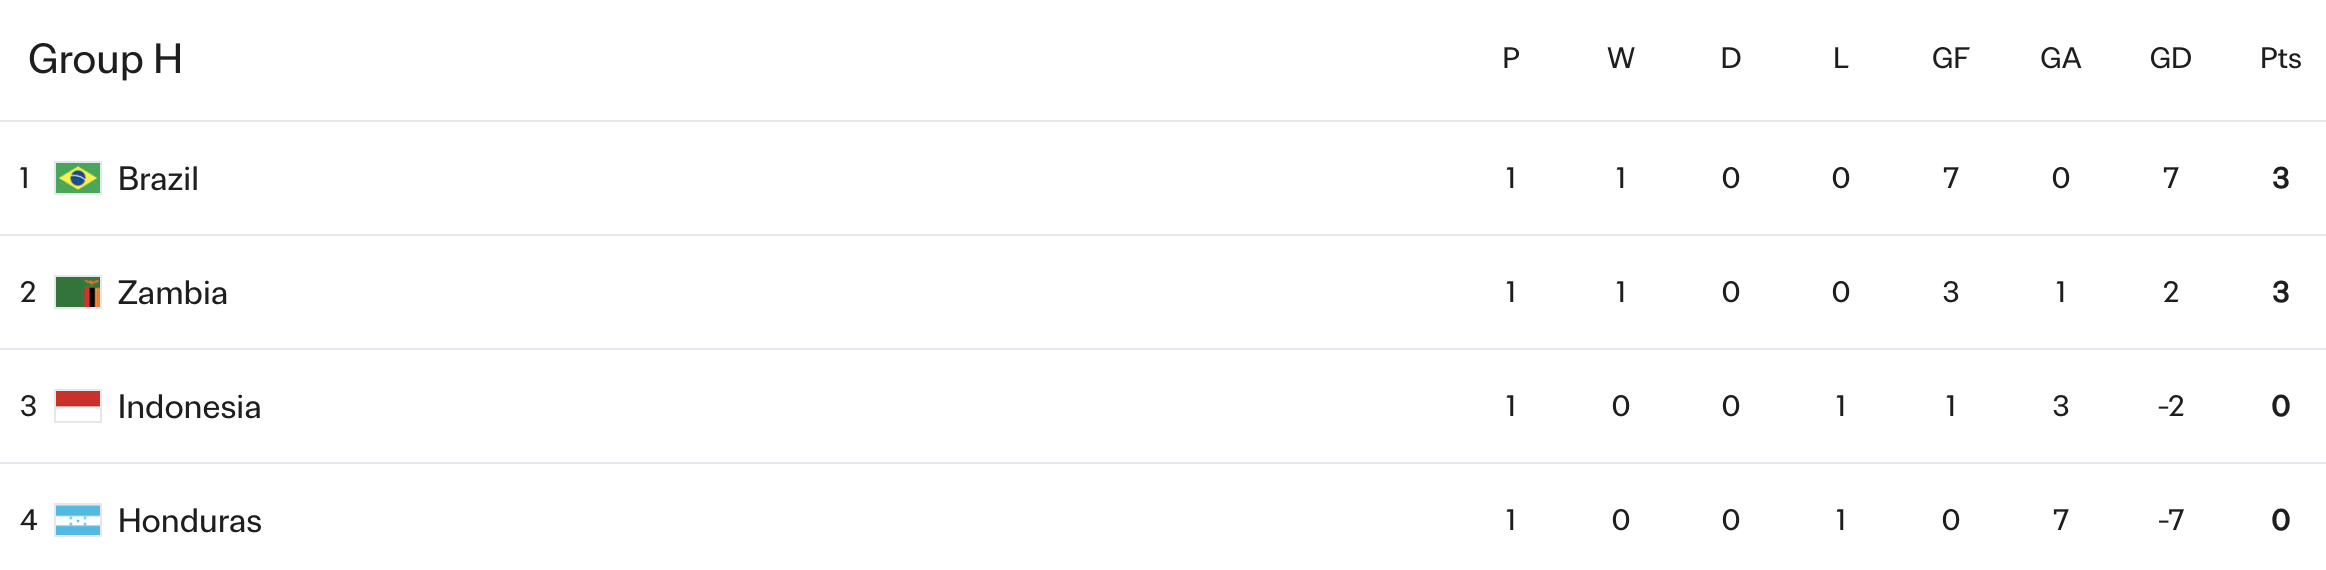Click the GD column header
The image size is (2326, 570).
(x=2170, y=58)
